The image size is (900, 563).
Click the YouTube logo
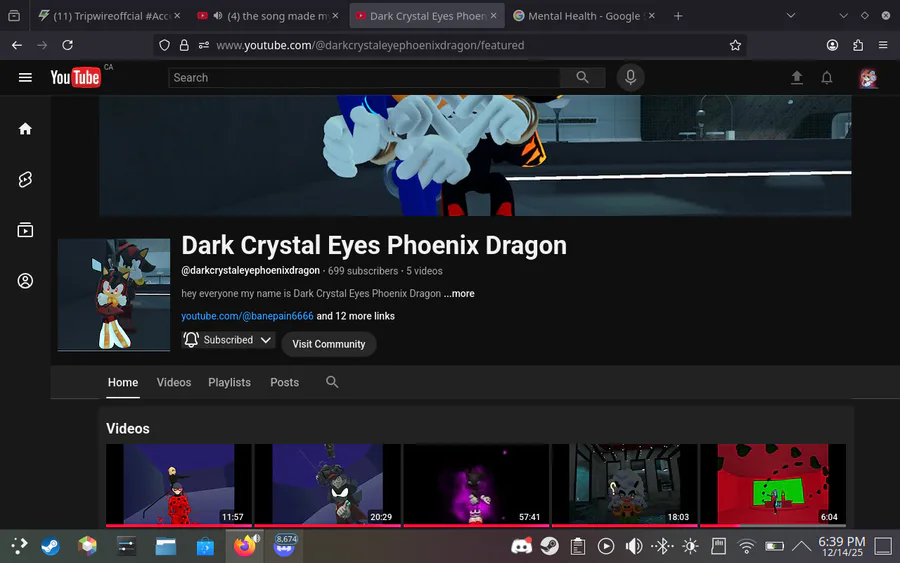click(75, 77)
